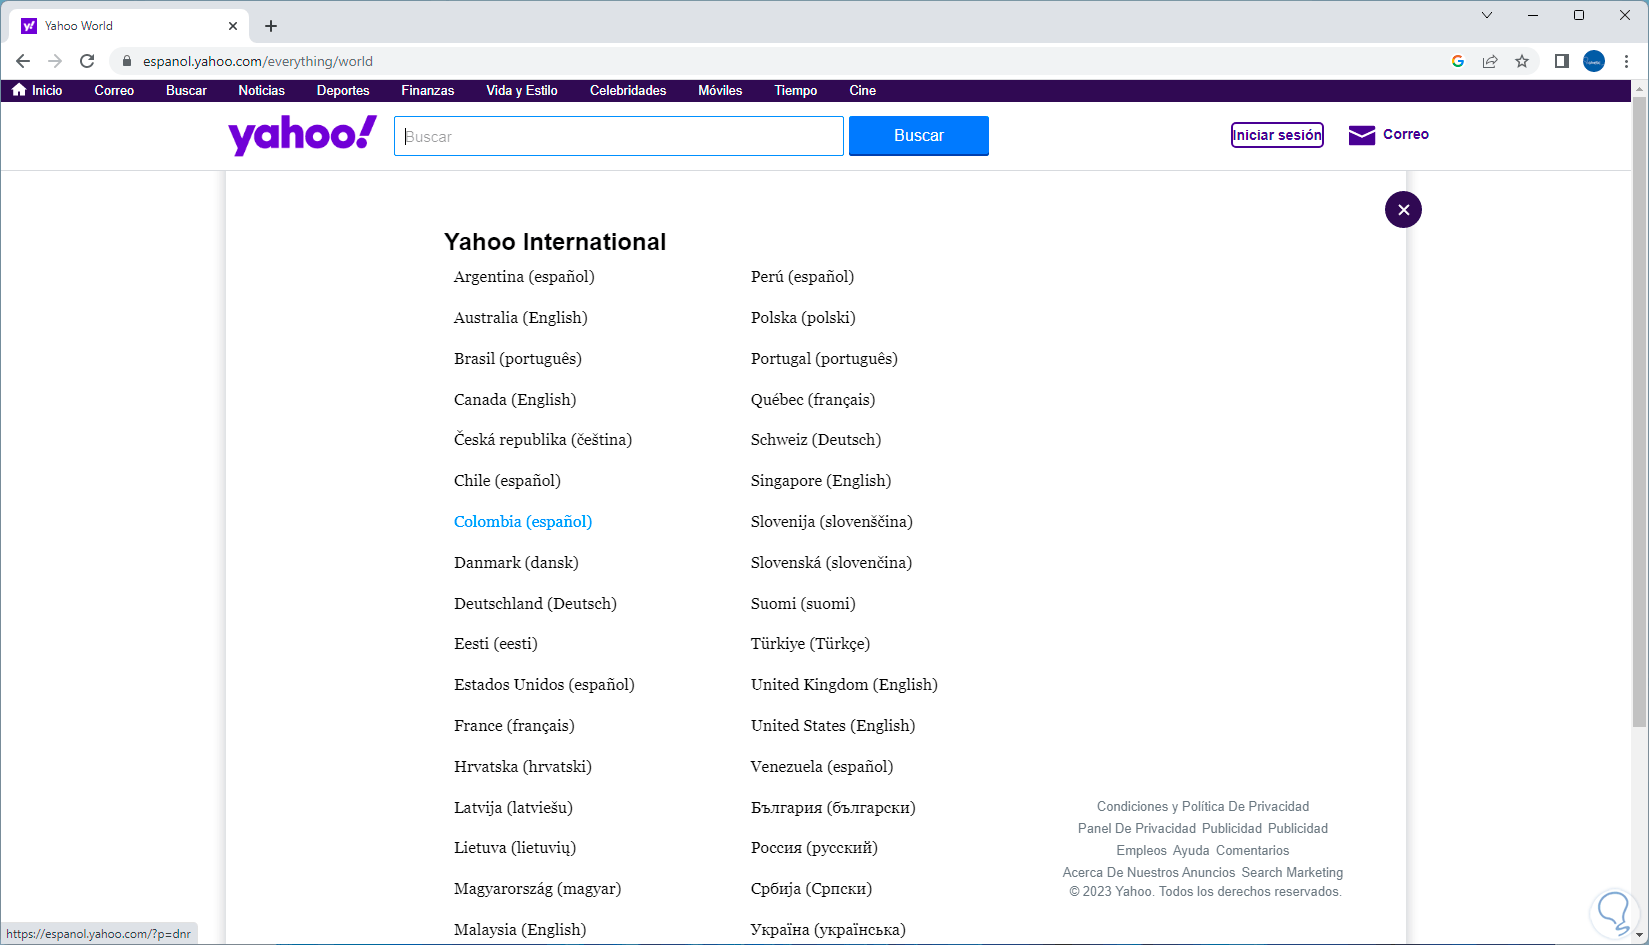Go to Inicio in the top menu
Image resolution: width=1649 pixels, height=945 pixels.
click(37, 90)
